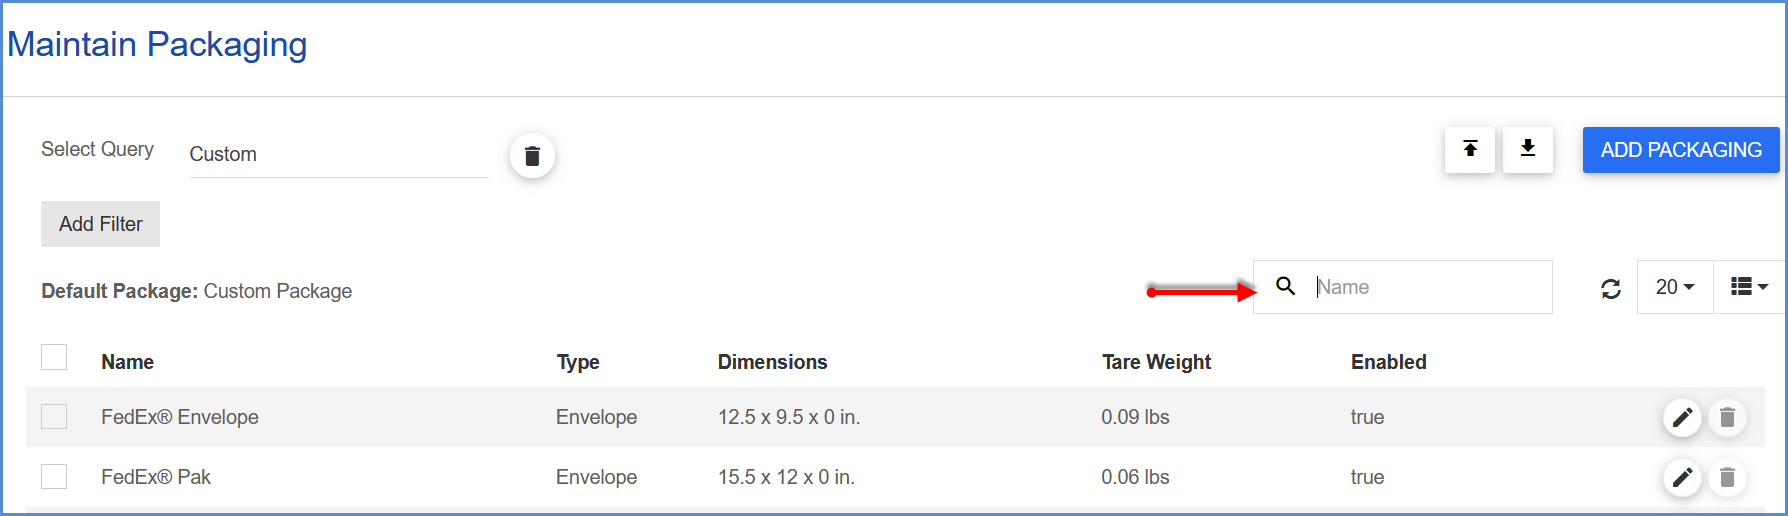Delete the FedEx Envelope row

[x=1726, y=417]
